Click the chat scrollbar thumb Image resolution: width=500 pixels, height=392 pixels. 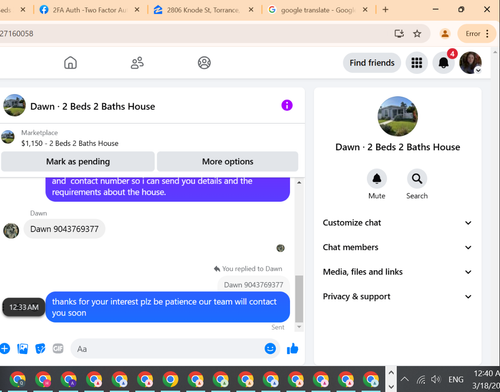click(x=299, y=299)
